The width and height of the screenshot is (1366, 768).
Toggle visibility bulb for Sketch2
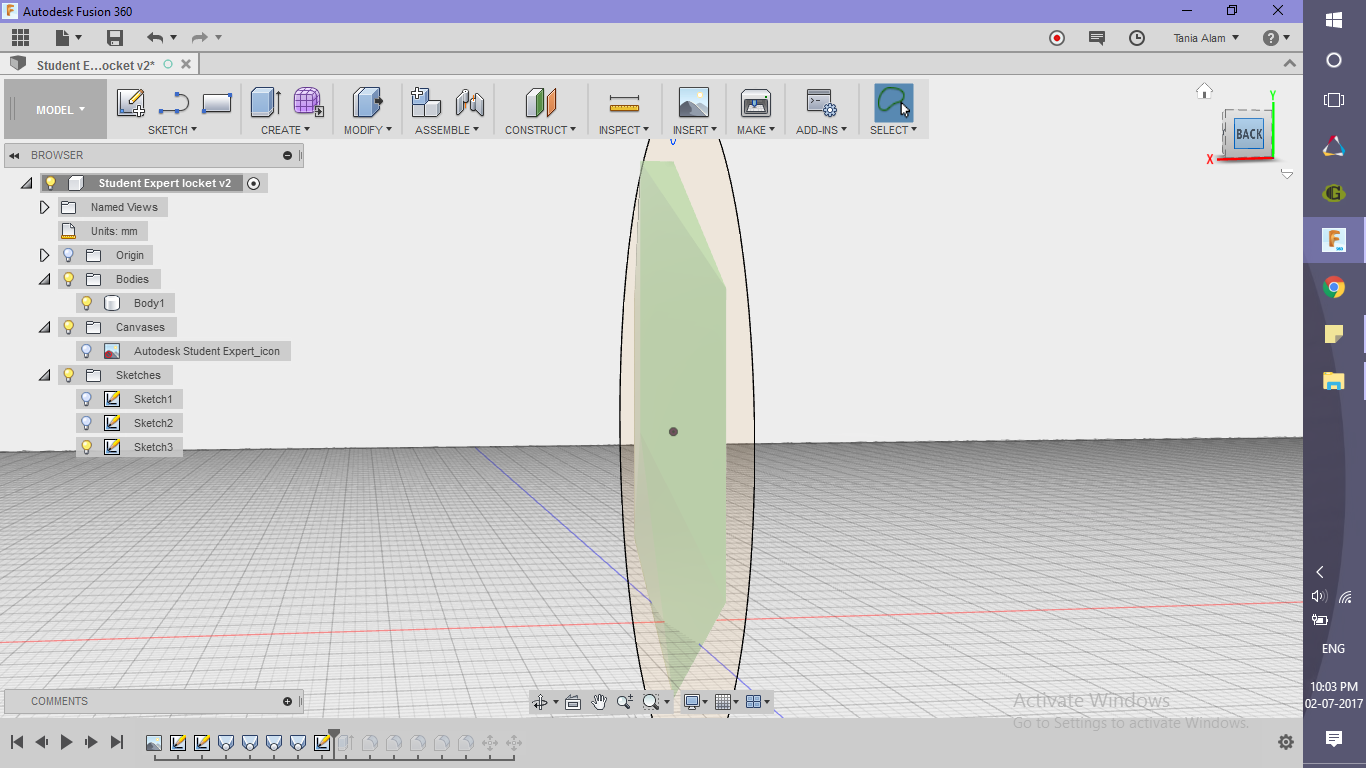click(x=86, y=423)
